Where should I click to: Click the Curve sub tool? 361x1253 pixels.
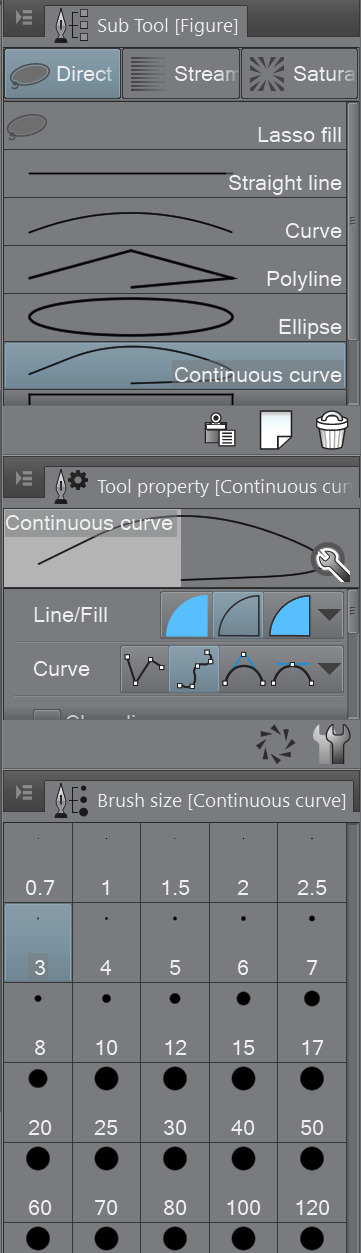pos(175,222)
